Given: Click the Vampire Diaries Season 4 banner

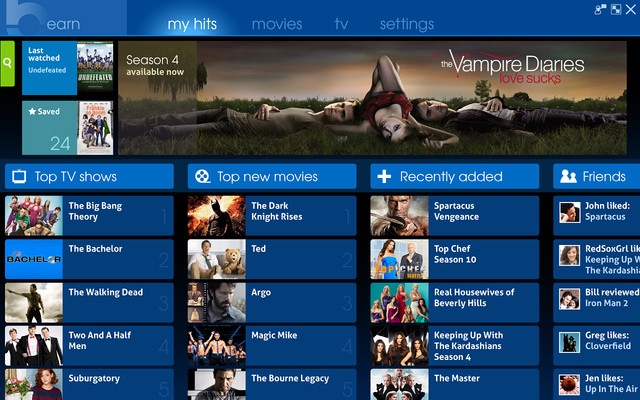Looking at the screenshot, I should click(x=372, y=98).
